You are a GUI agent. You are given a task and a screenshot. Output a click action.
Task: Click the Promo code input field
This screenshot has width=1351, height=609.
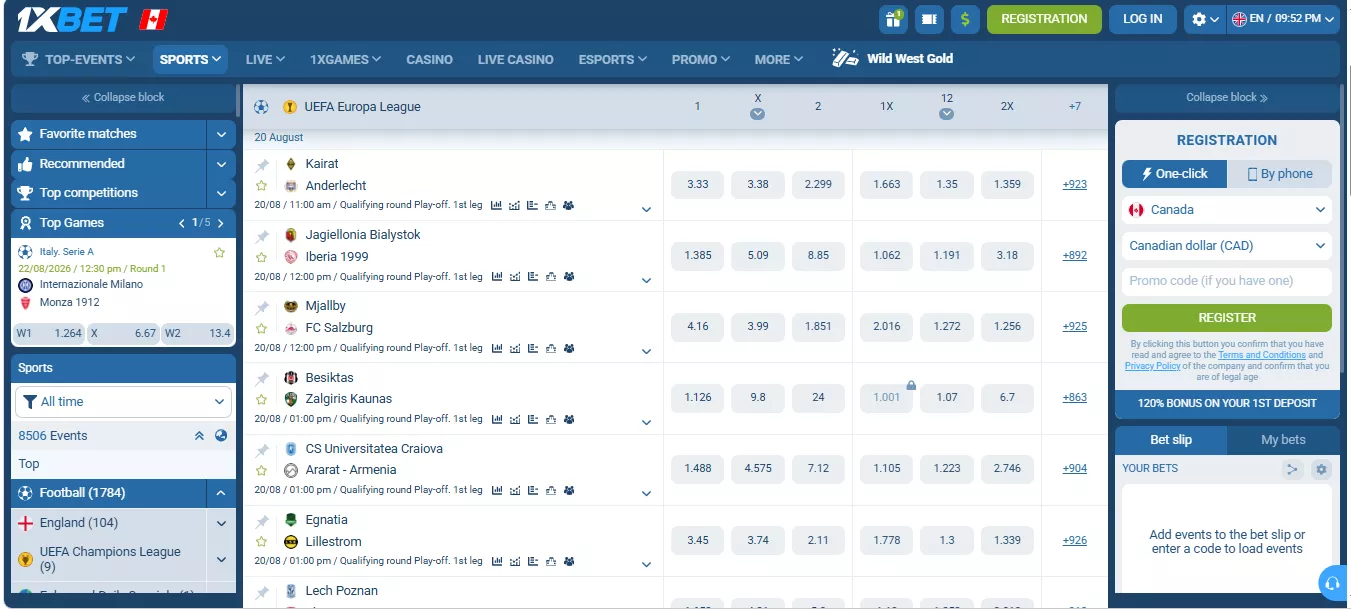click(x=1227, y=281)
